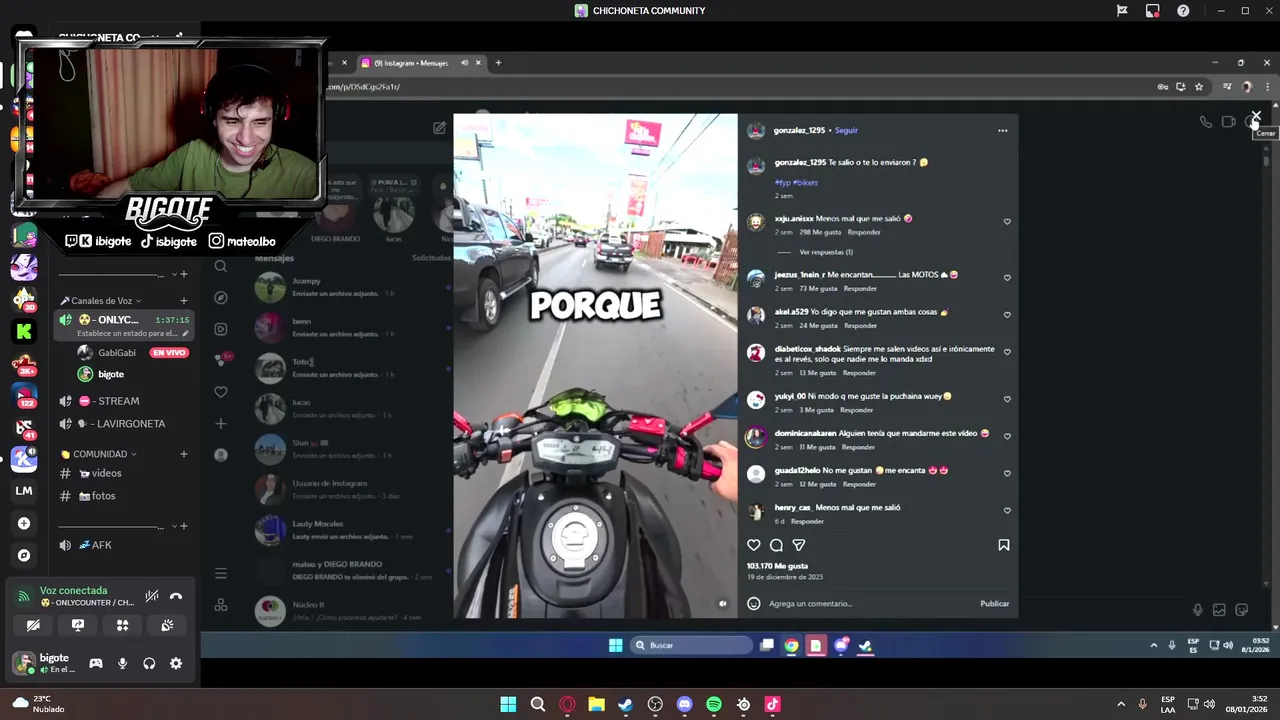Follow gonzalez_1295 with Seguir link
This screenshot has width=1280, height=720.
[x=846, y=130]
